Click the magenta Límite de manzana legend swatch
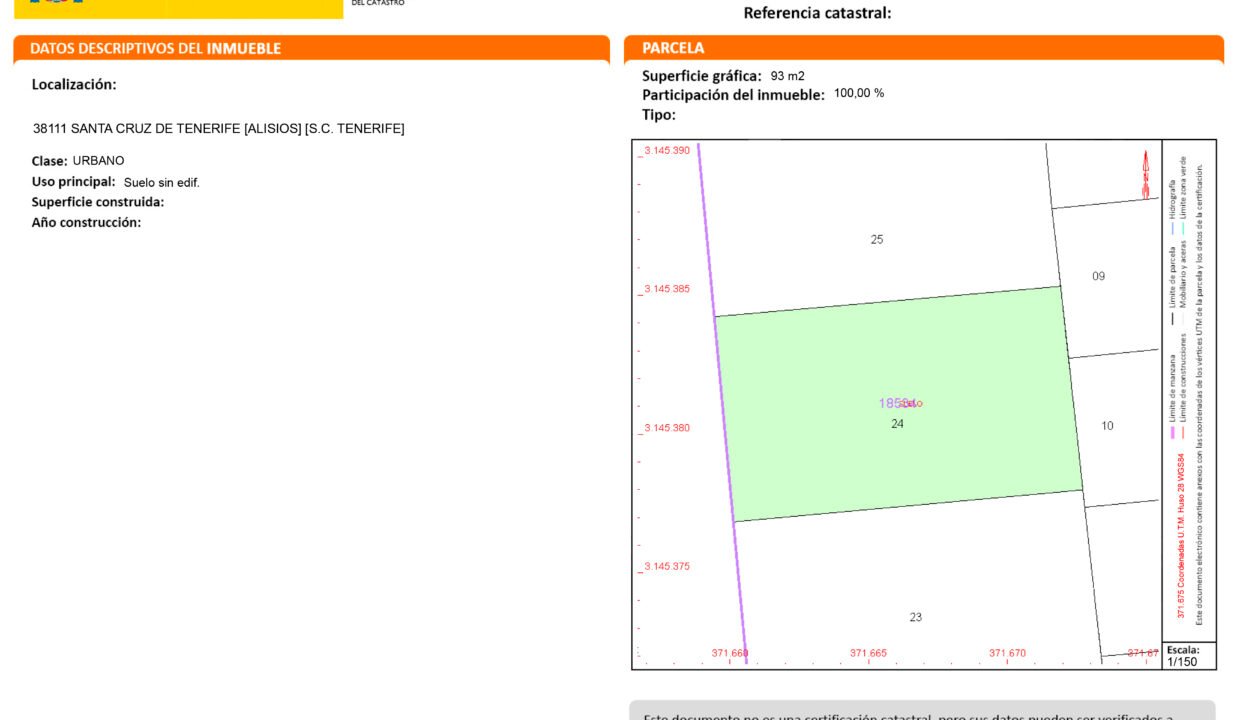The height and width of the screenshot is (720, 1240). [x=1172, y=432]
